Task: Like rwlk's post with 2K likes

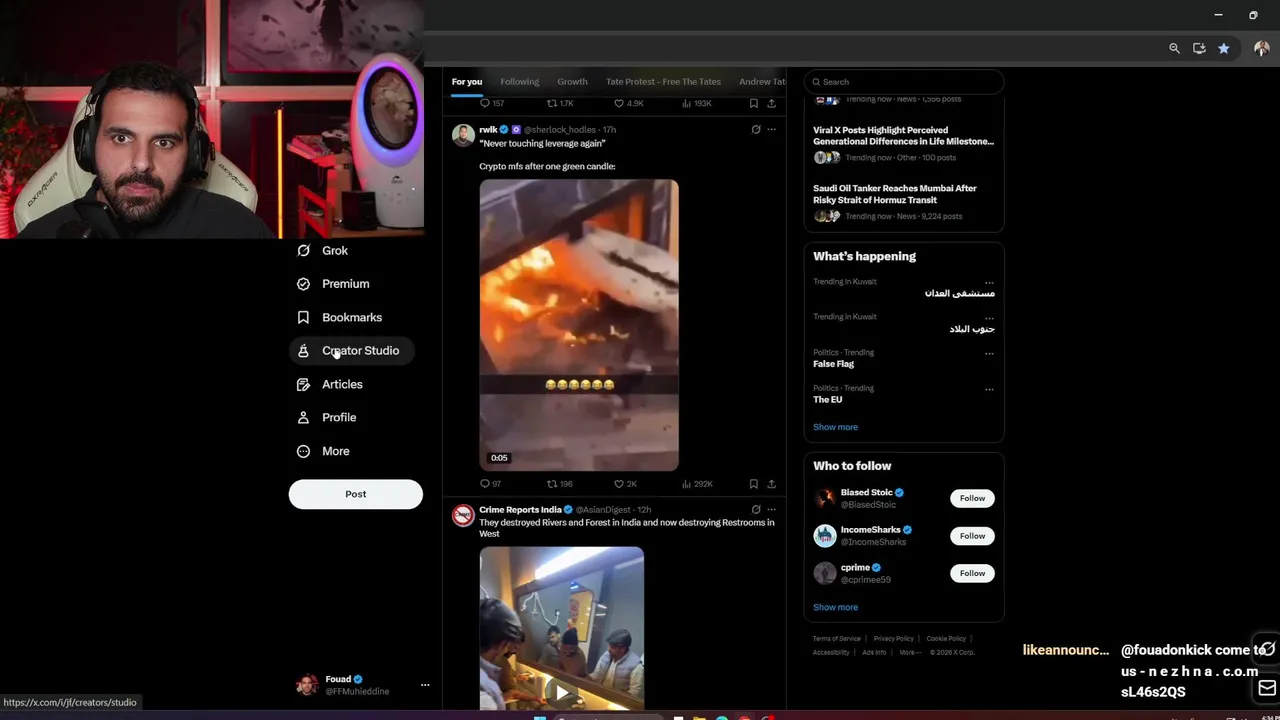Action: point(625,484)
